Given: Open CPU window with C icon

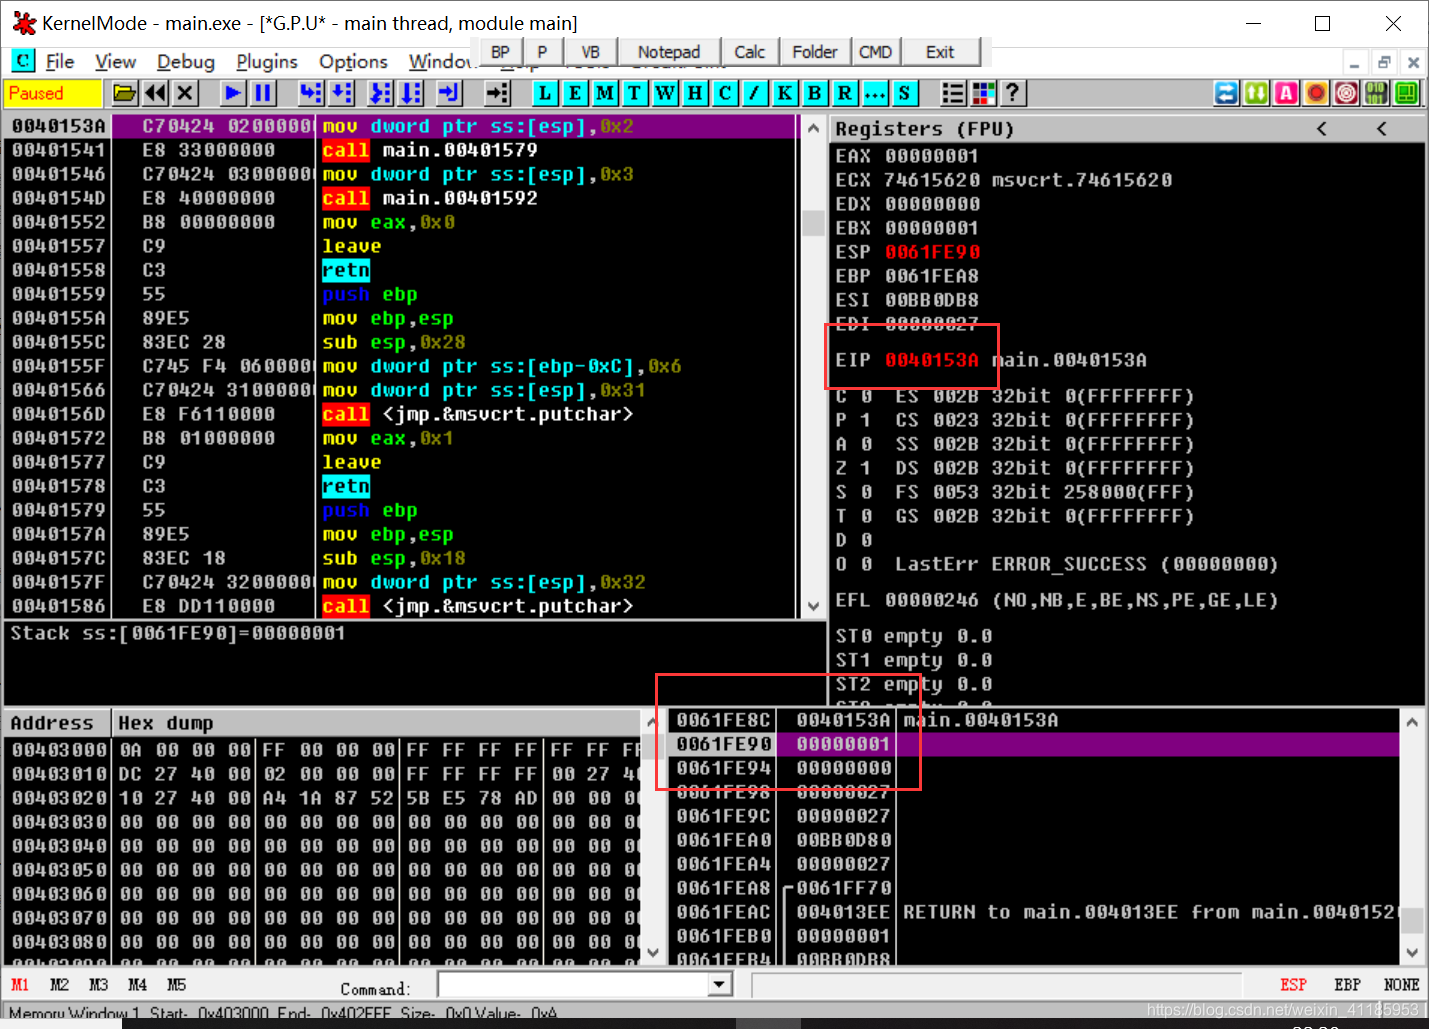Looking at the screenshot, I should coord(725,93).
